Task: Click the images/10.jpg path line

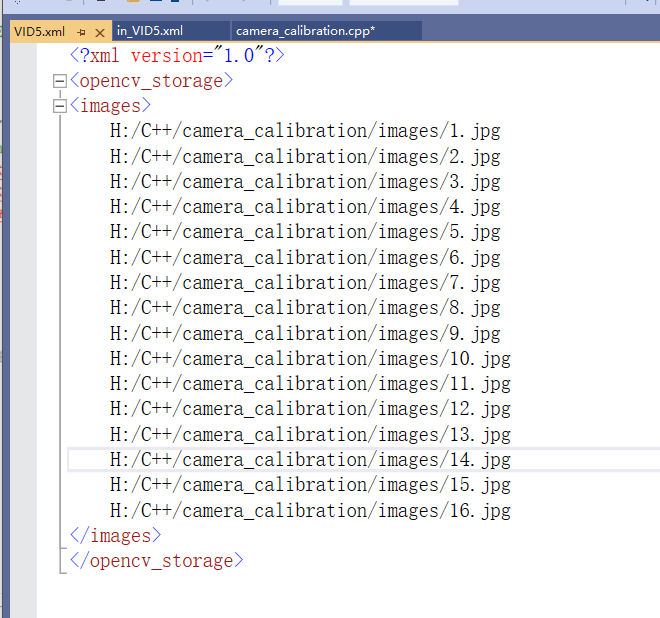Action: [310, 359]
